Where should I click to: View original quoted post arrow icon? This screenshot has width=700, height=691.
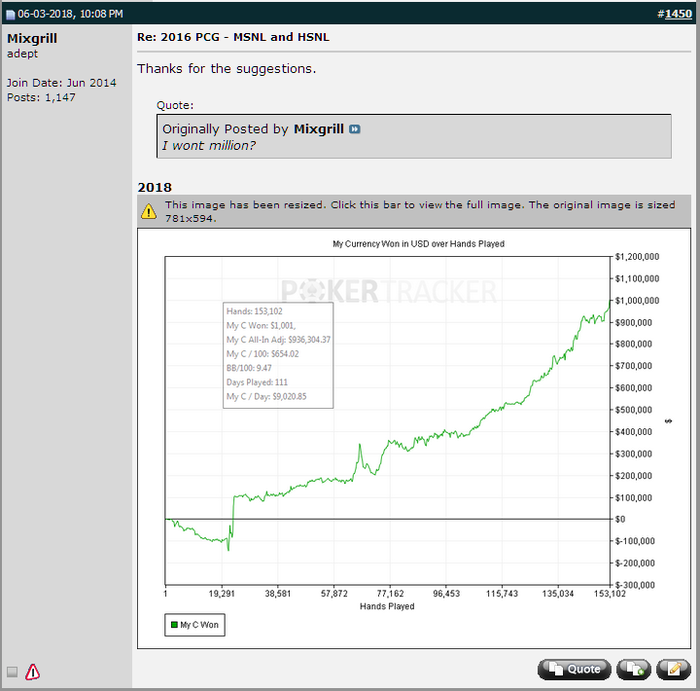pos(354,129)
